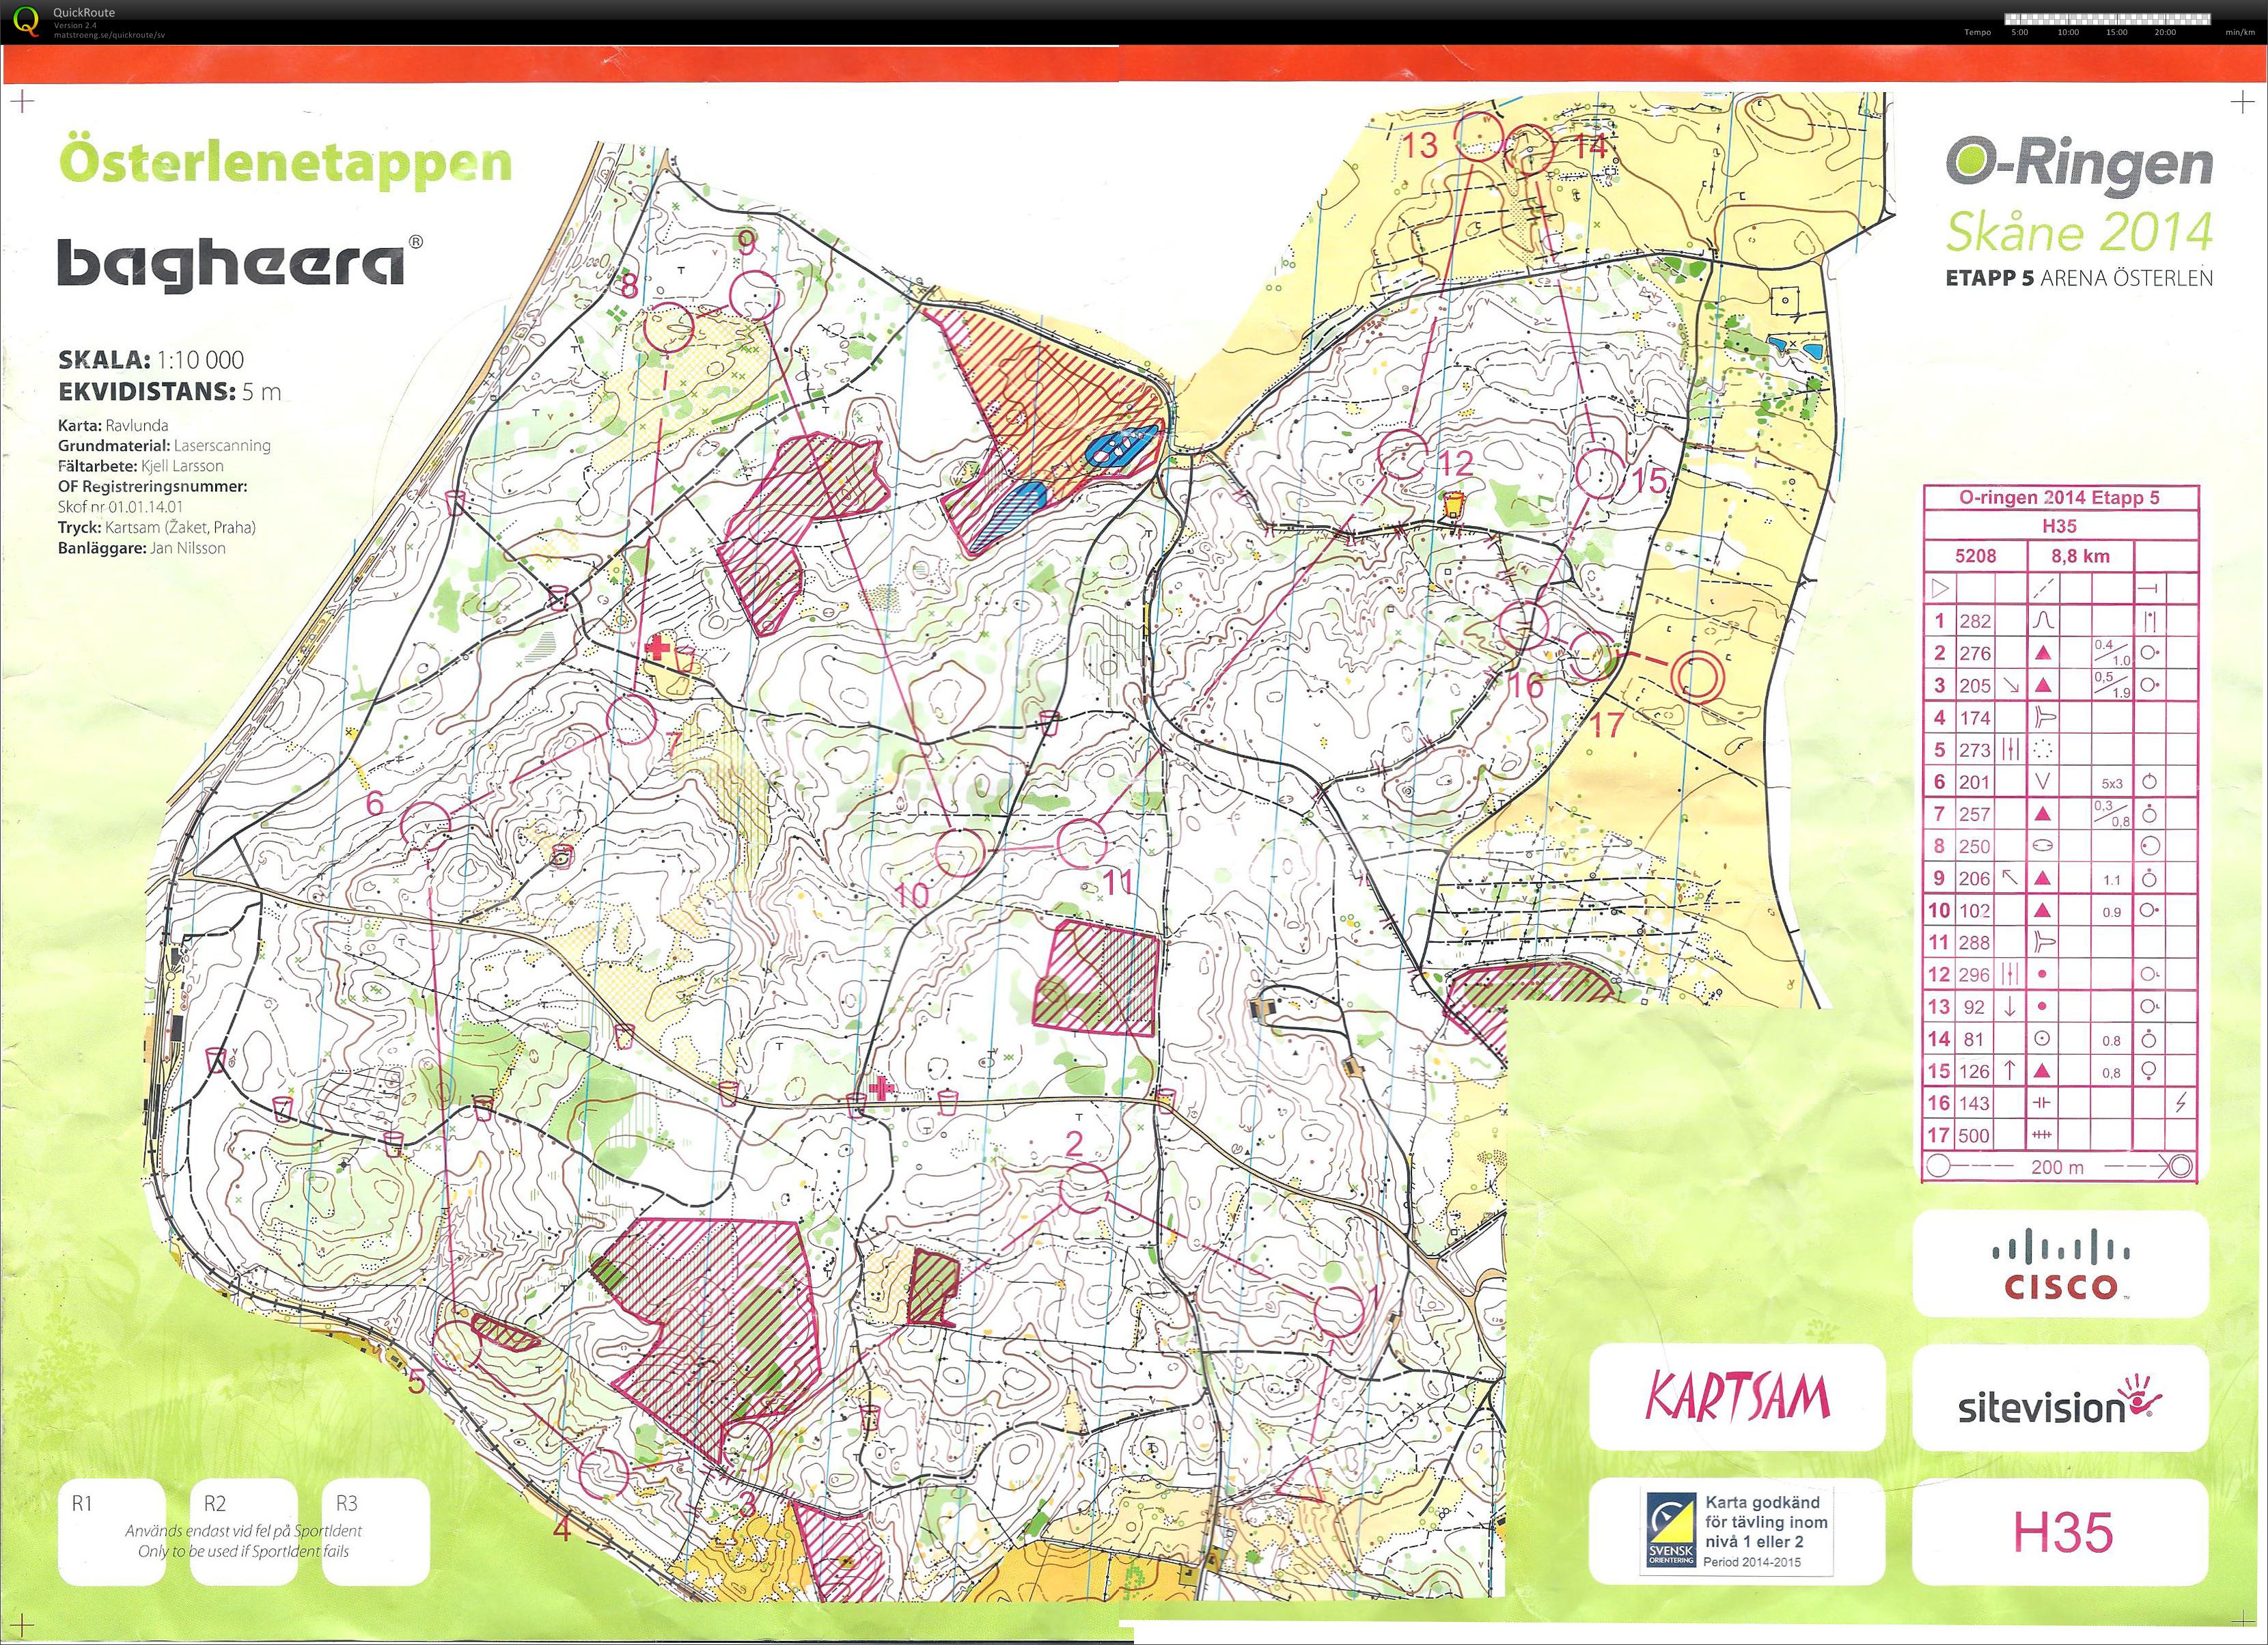Click 'Period 2014-2015' on approval badge
Screen dimensions: 2268x1645
1753,1562
